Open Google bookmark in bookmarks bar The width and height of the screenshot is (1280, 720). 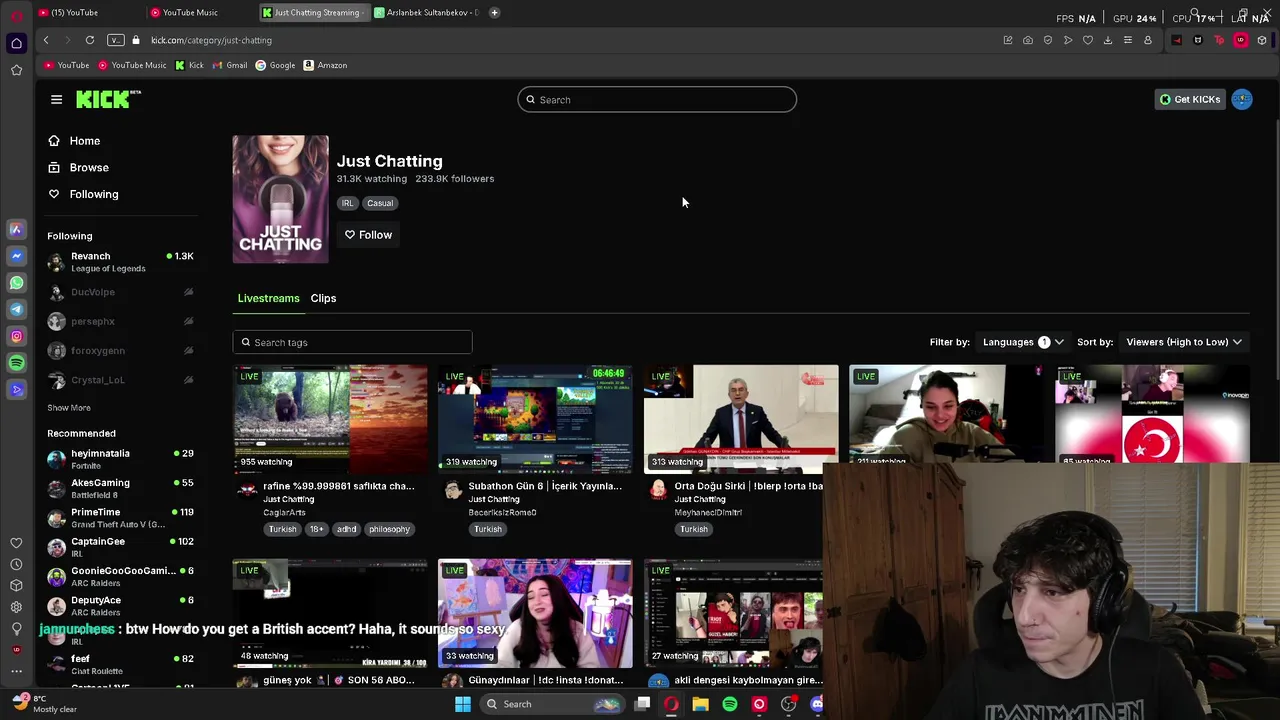click(x=276, y=65)
